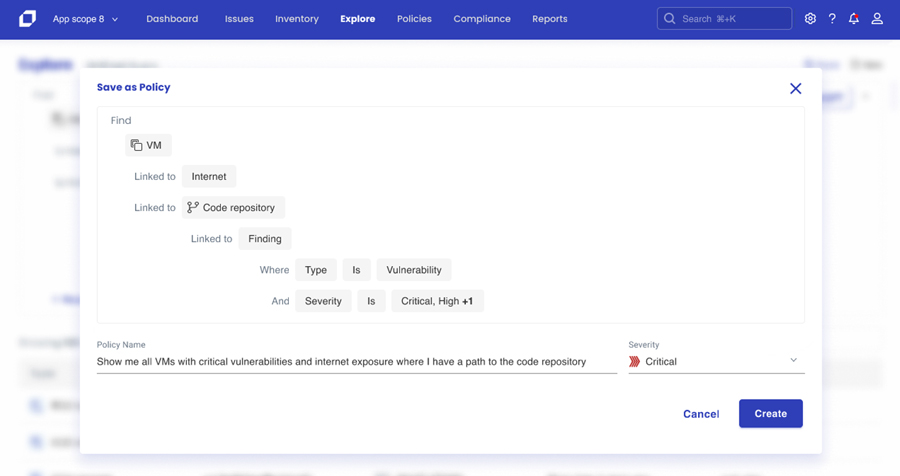Screen dimensions: 900x476
Task: Close the Save as Policy dialog
Action: click(796, 88)
